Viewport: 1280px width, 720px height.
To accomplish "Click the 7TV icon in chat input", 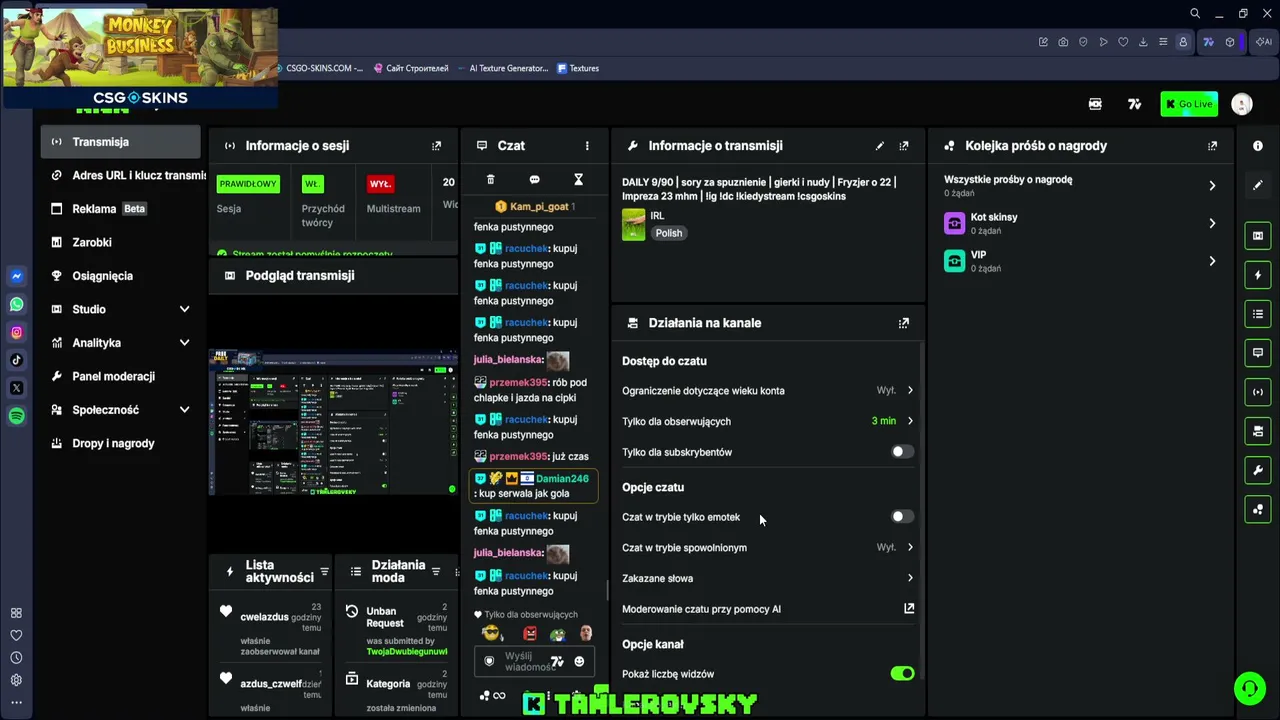I will [x=557, y=661].
